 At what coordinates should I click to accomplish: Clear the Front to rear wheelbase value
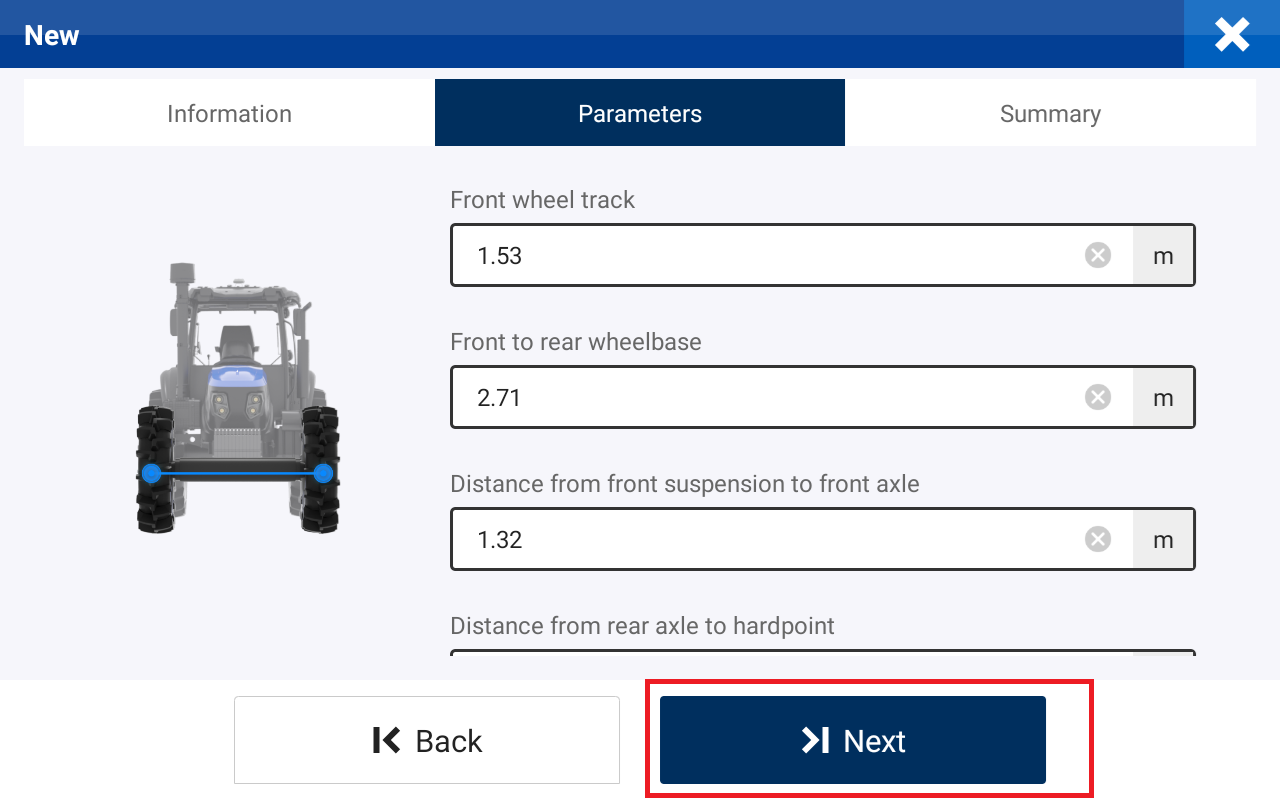1098,398
